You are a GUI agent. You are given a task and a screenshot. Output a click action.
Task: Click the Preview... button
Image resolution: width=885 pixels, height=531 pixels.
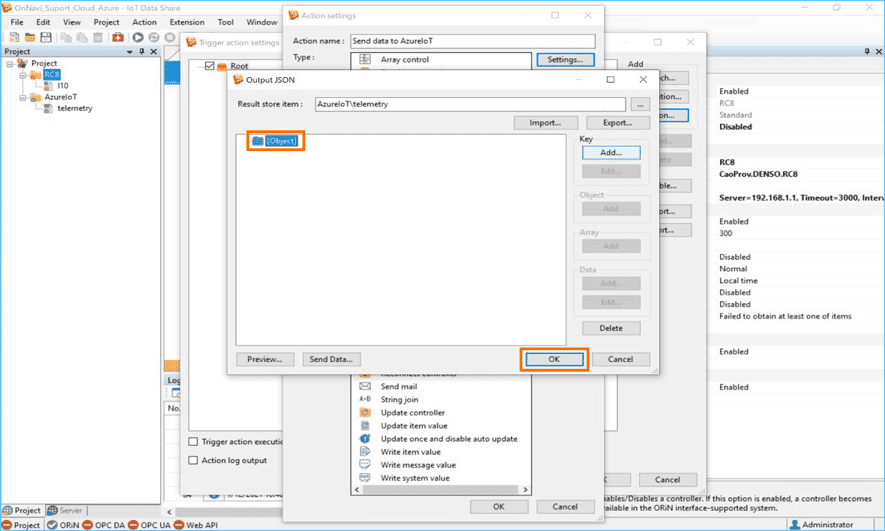[265, 359]
